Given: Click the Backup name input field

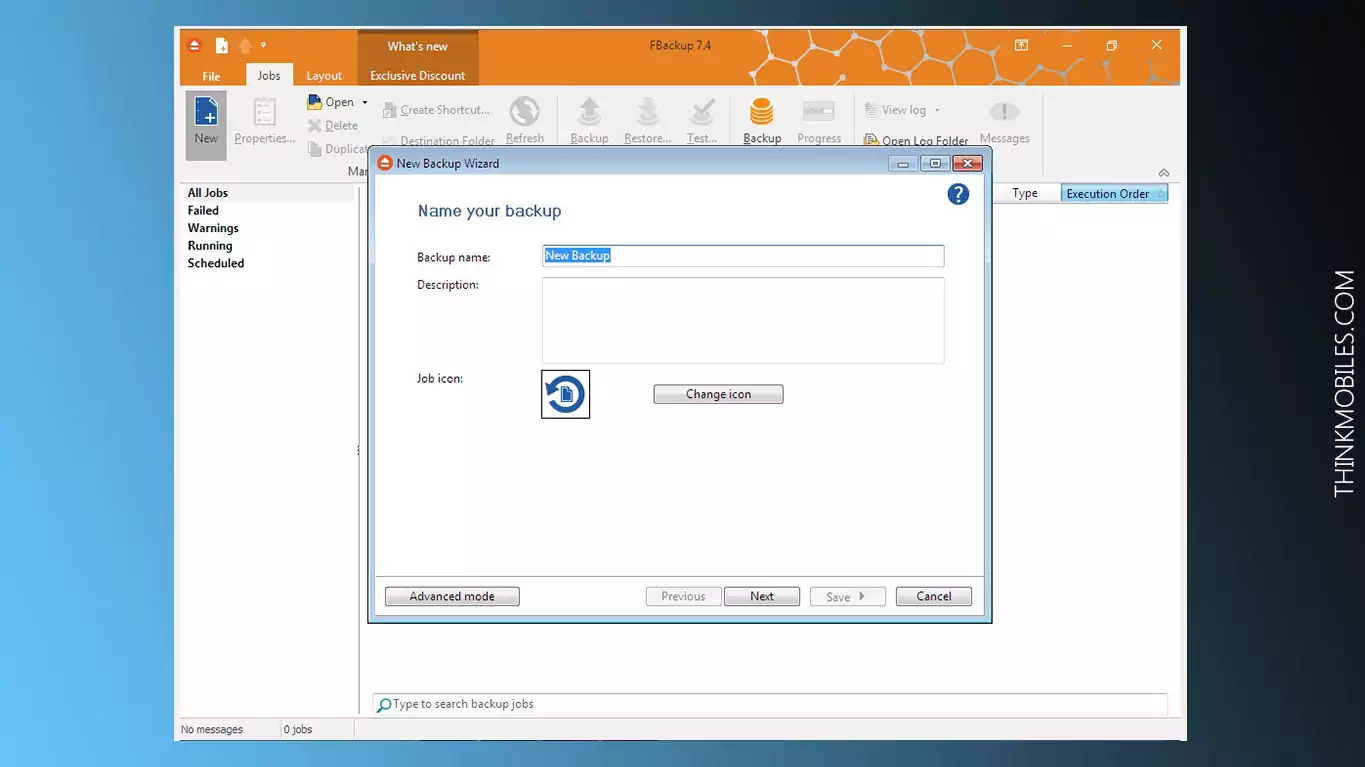Looking at the screenshot, I should 743,256.
